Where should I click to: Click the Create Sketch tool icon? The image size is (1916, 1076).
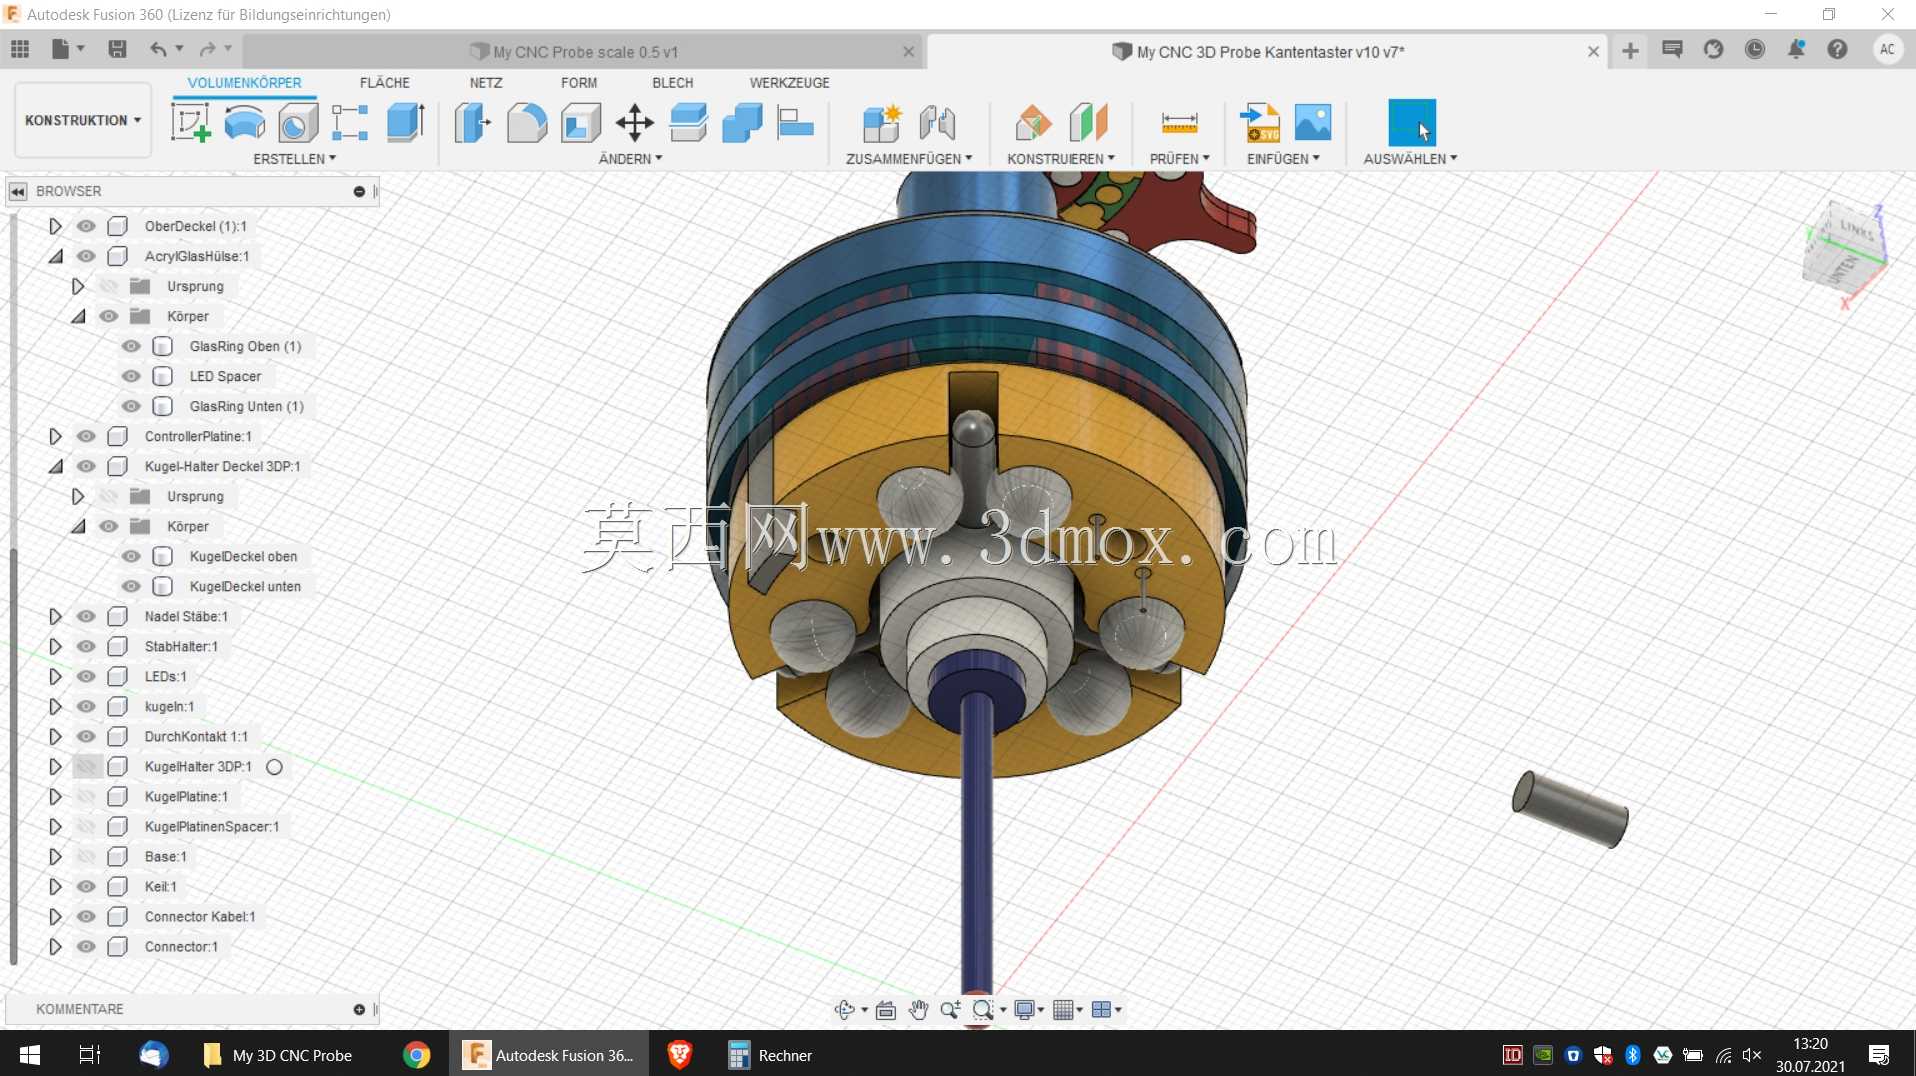tap(191, 123)
